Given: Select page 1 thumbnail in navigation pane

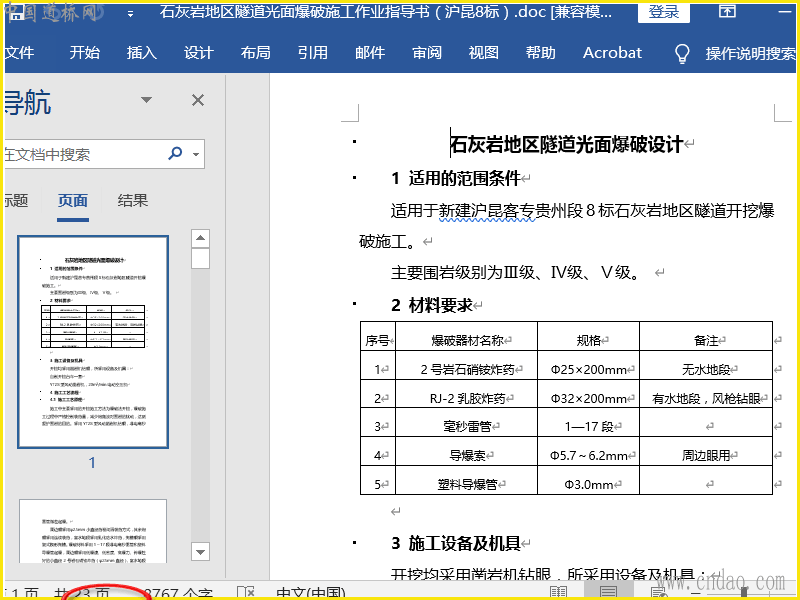Looking at the screenshot, I should [93, 342].
